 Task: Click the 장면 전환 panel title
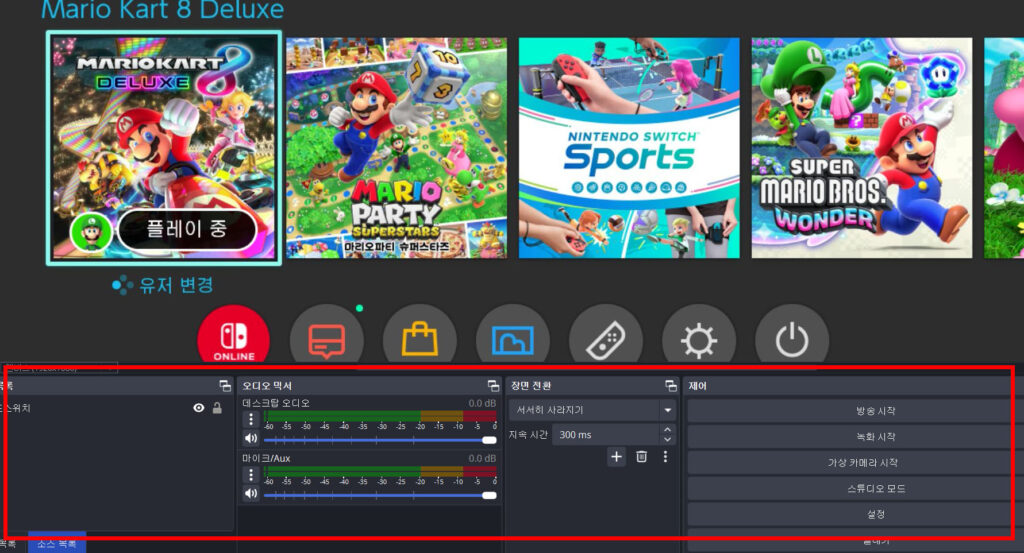tap(531, 386)
